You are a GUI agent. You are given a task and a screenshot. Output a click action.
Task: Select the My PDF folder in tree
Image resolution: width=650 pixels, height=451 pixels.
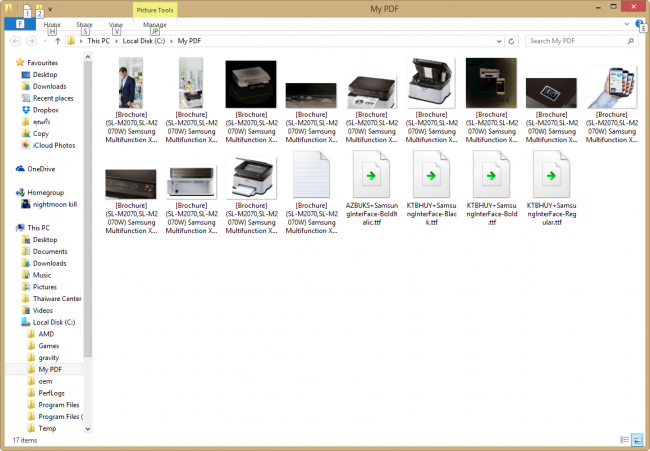click(50, 369)
